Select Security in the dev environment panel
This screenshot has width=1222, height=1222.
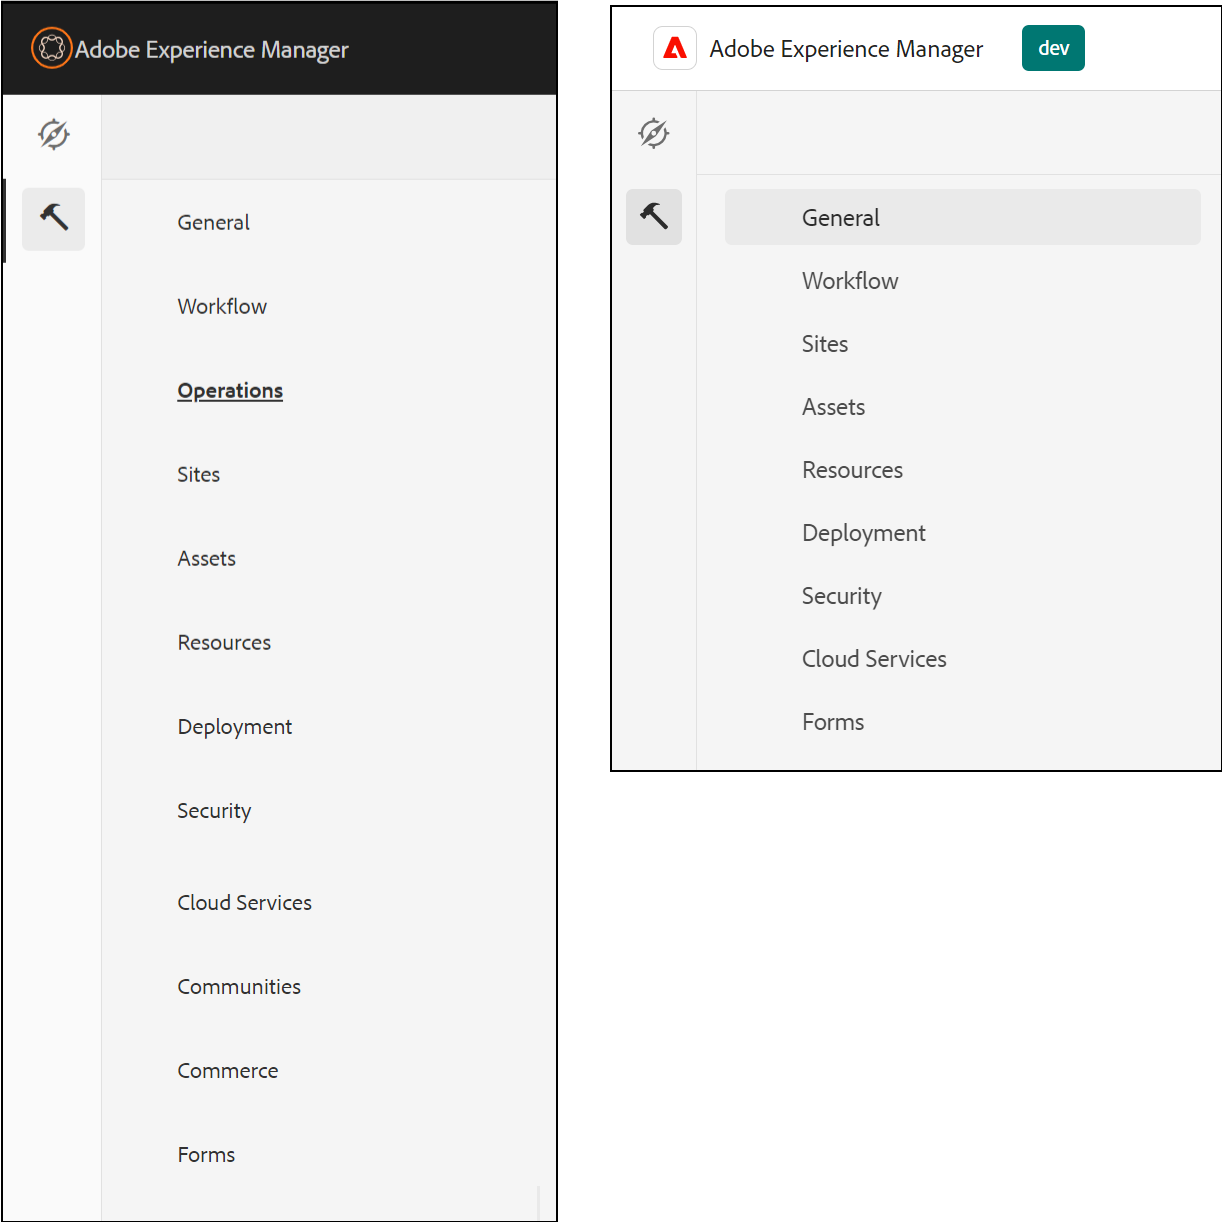coord(841,596)
